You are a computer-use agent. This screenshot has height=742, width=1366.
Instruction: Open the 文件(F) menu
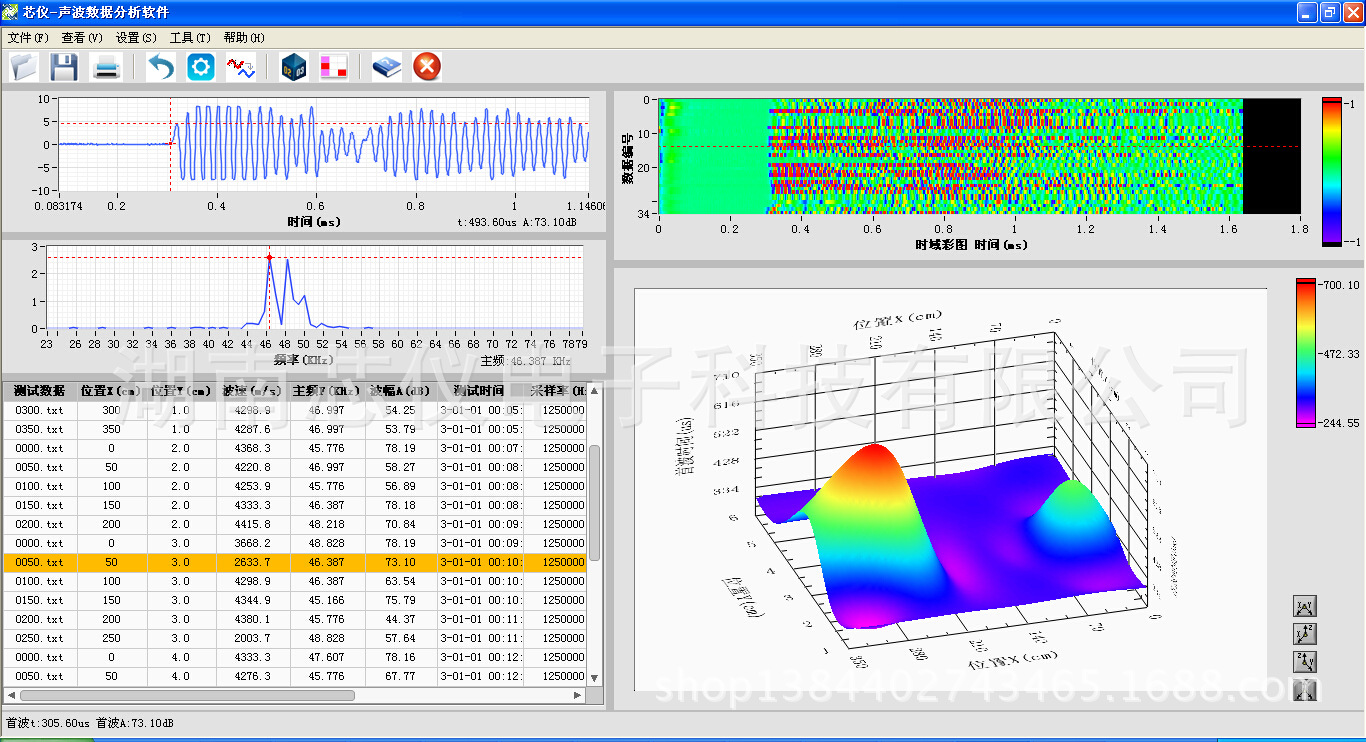[x=28, y=38]
